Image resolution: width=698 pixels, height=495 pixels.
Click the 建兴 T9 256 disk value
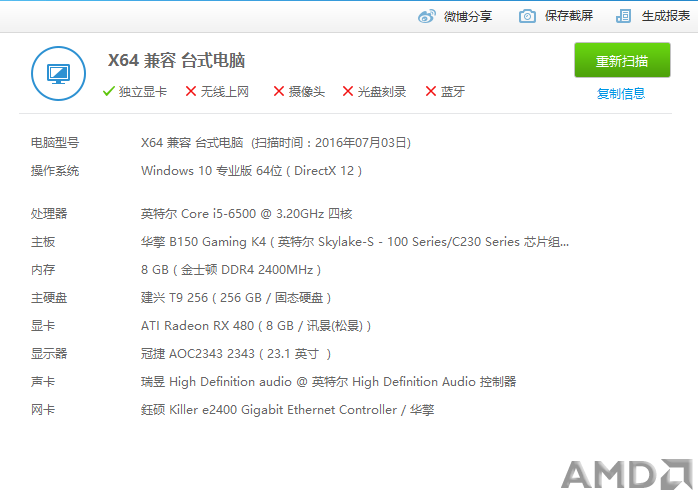click(236, 298)
